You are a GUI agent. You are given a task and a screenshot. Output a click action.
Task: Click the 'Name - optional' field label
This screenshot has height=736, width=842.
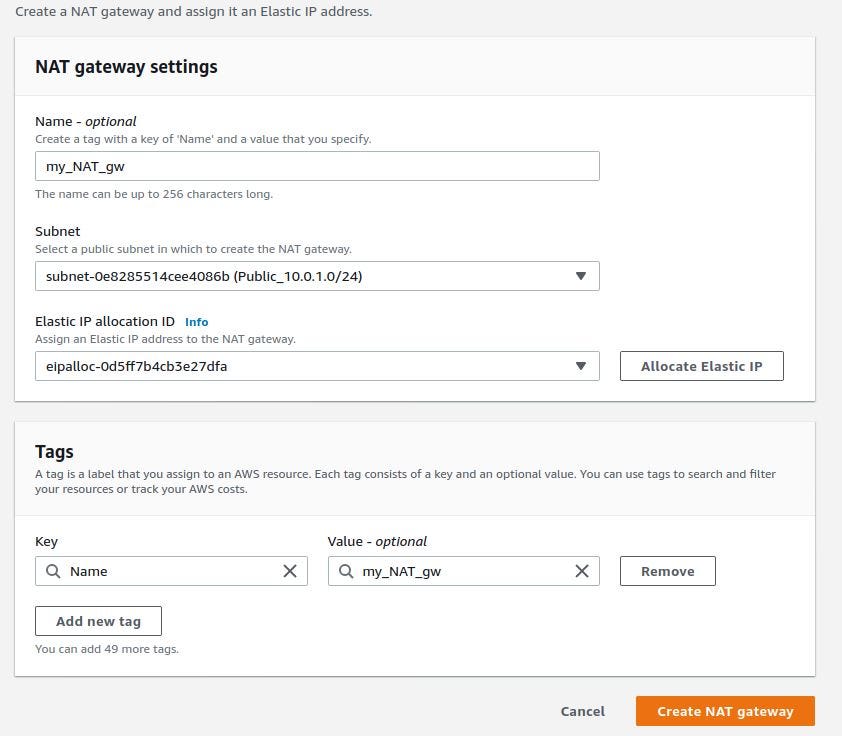coord(85,121)
